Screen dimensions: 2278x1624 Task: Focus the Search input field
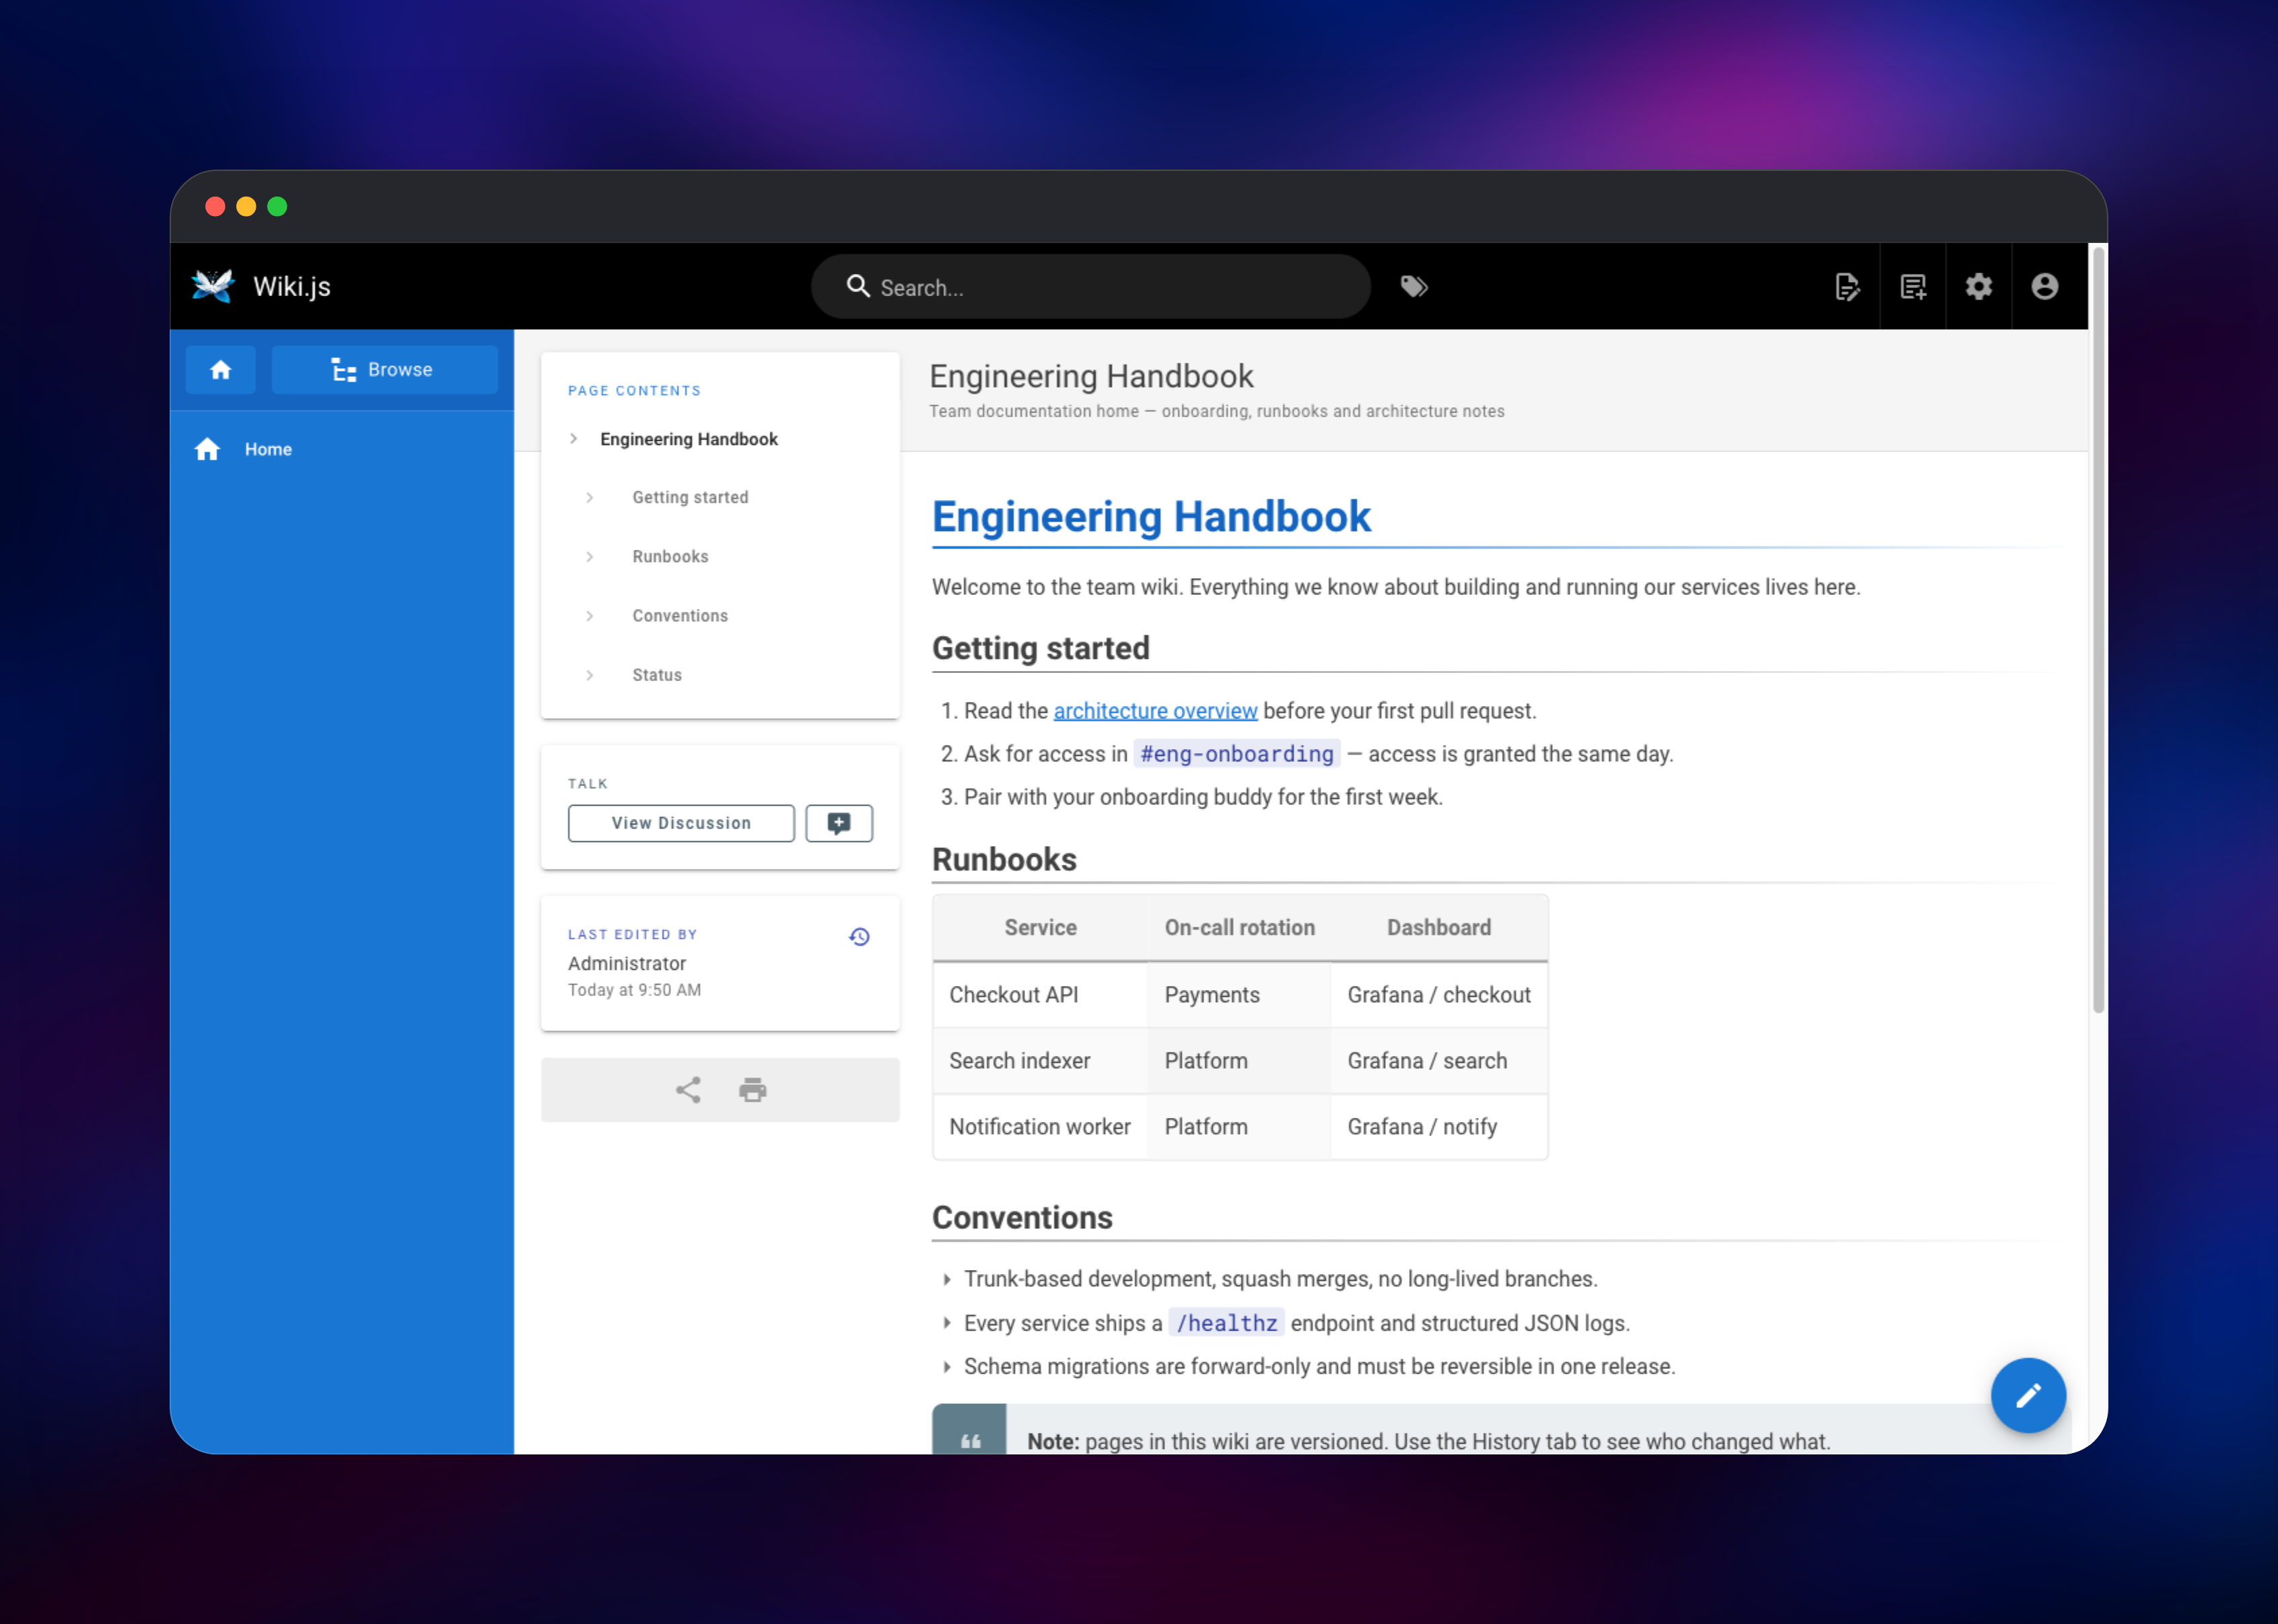click(1090, 287)
